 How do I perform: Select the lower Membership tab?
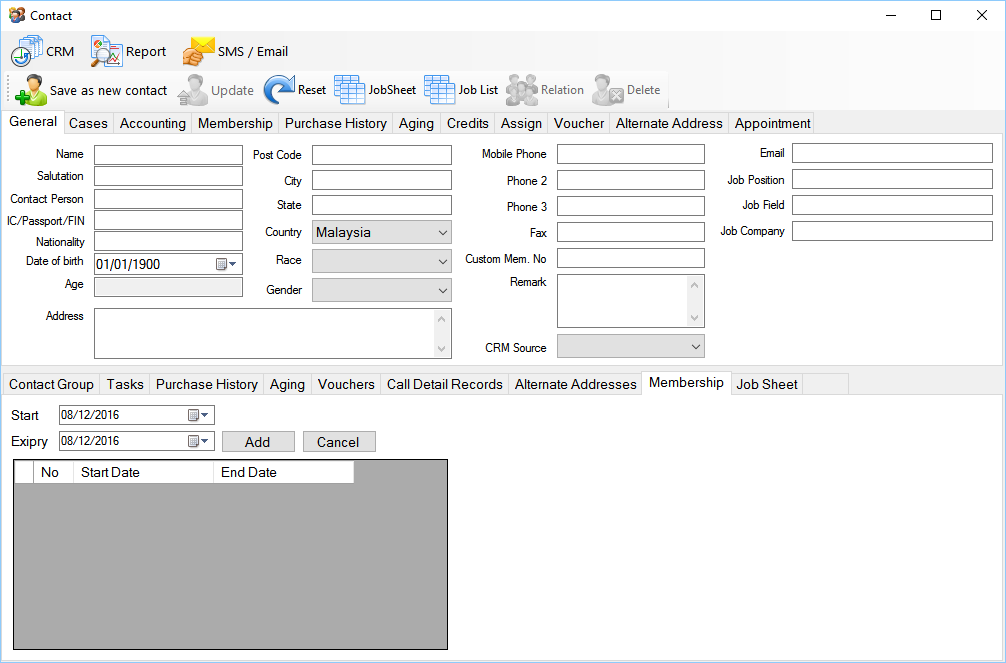[x=686, y=383]
